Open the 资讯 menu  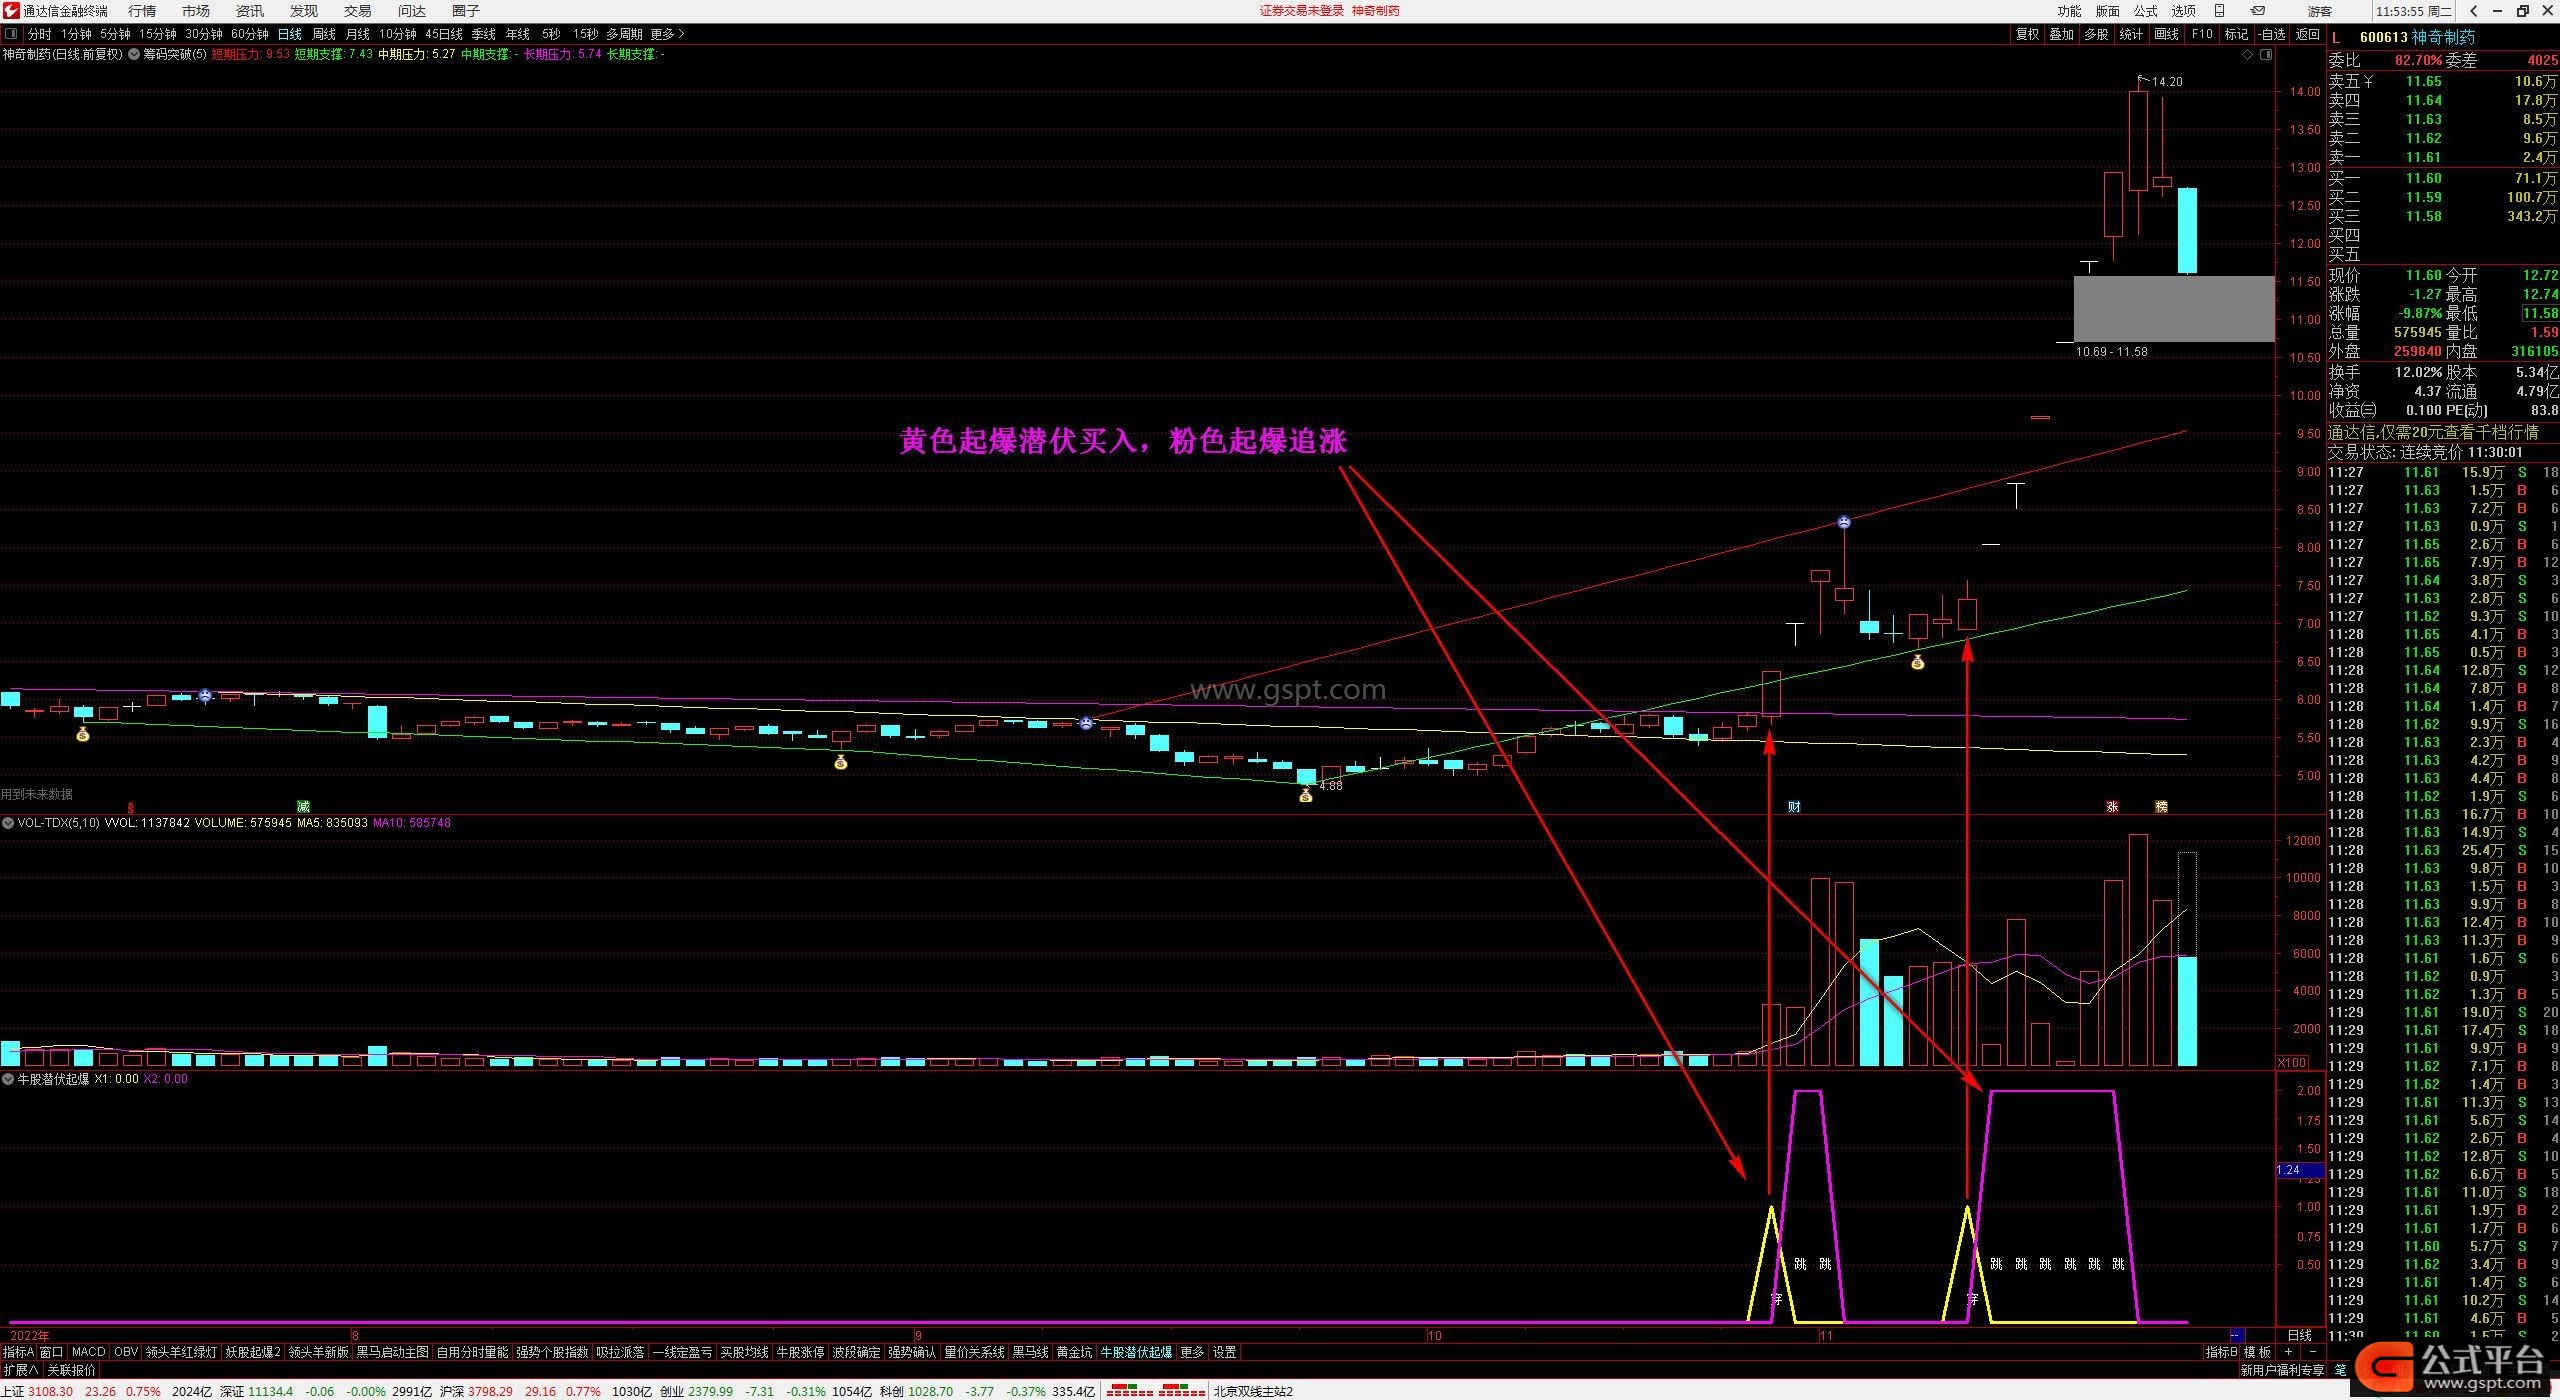click(250, 11)
